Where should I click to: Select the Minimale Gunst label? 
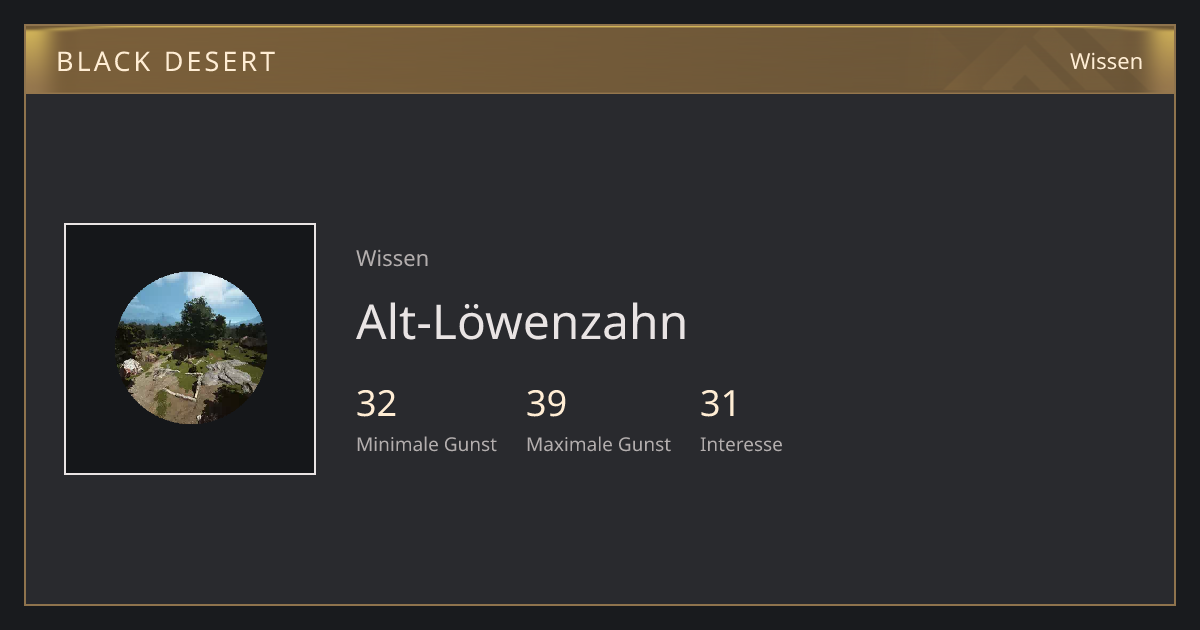426,444
